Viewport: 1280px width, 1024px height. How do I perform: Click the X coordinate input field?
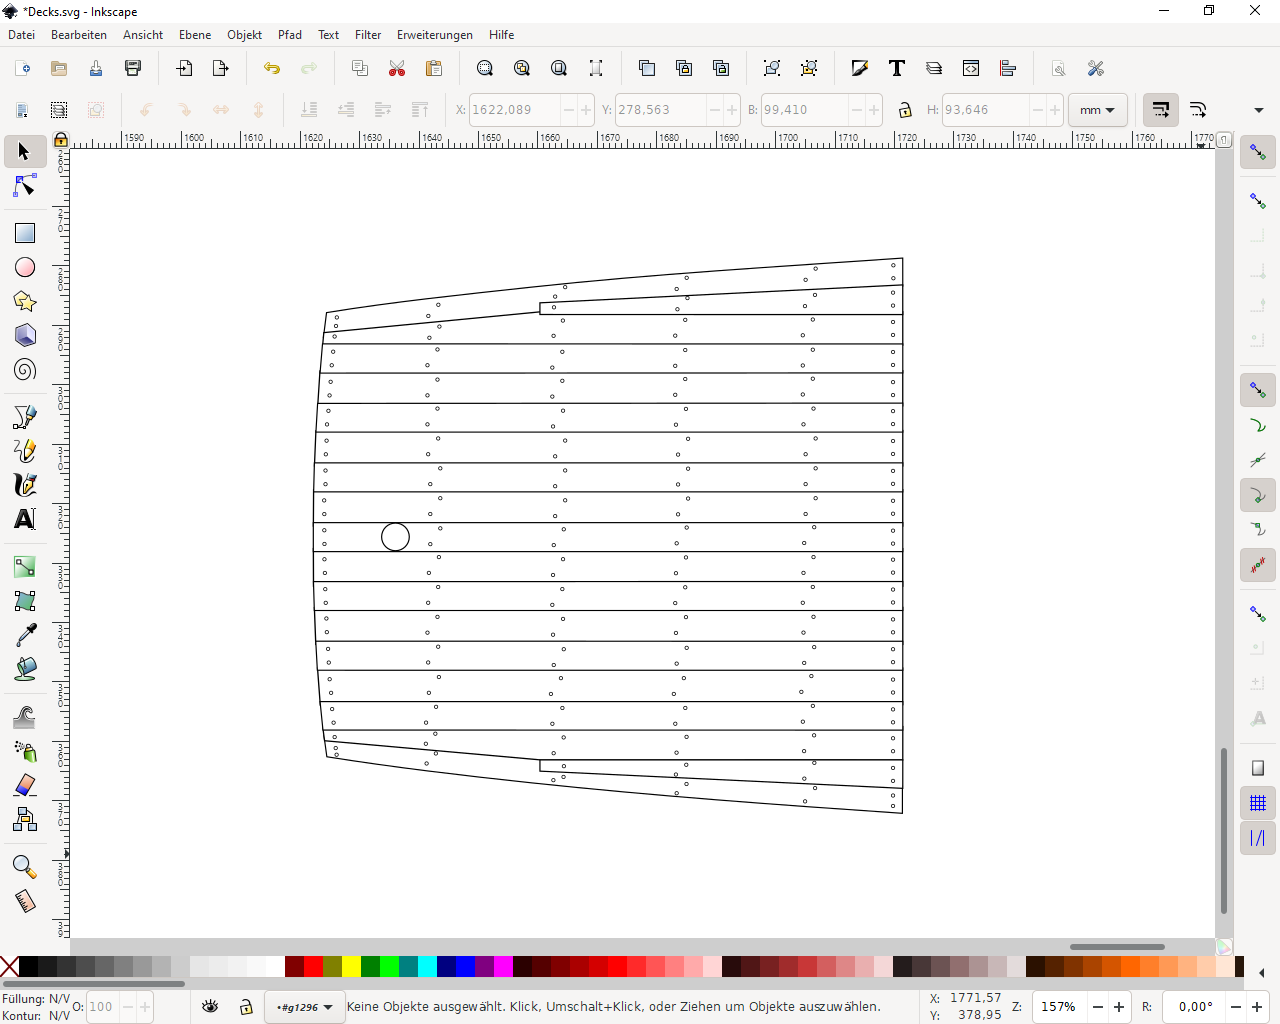pos(513,110)
